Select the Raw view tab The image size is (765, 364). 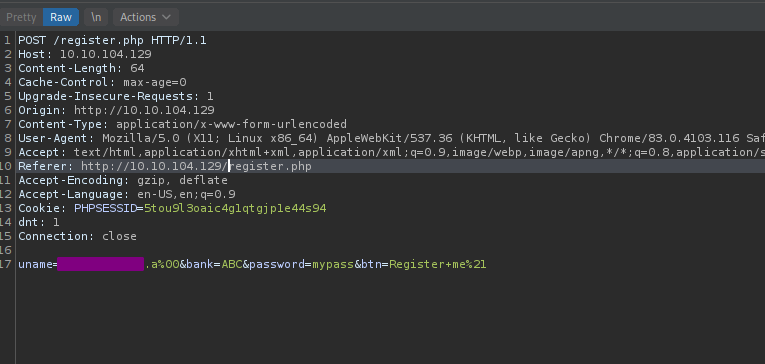coord(61,17)
